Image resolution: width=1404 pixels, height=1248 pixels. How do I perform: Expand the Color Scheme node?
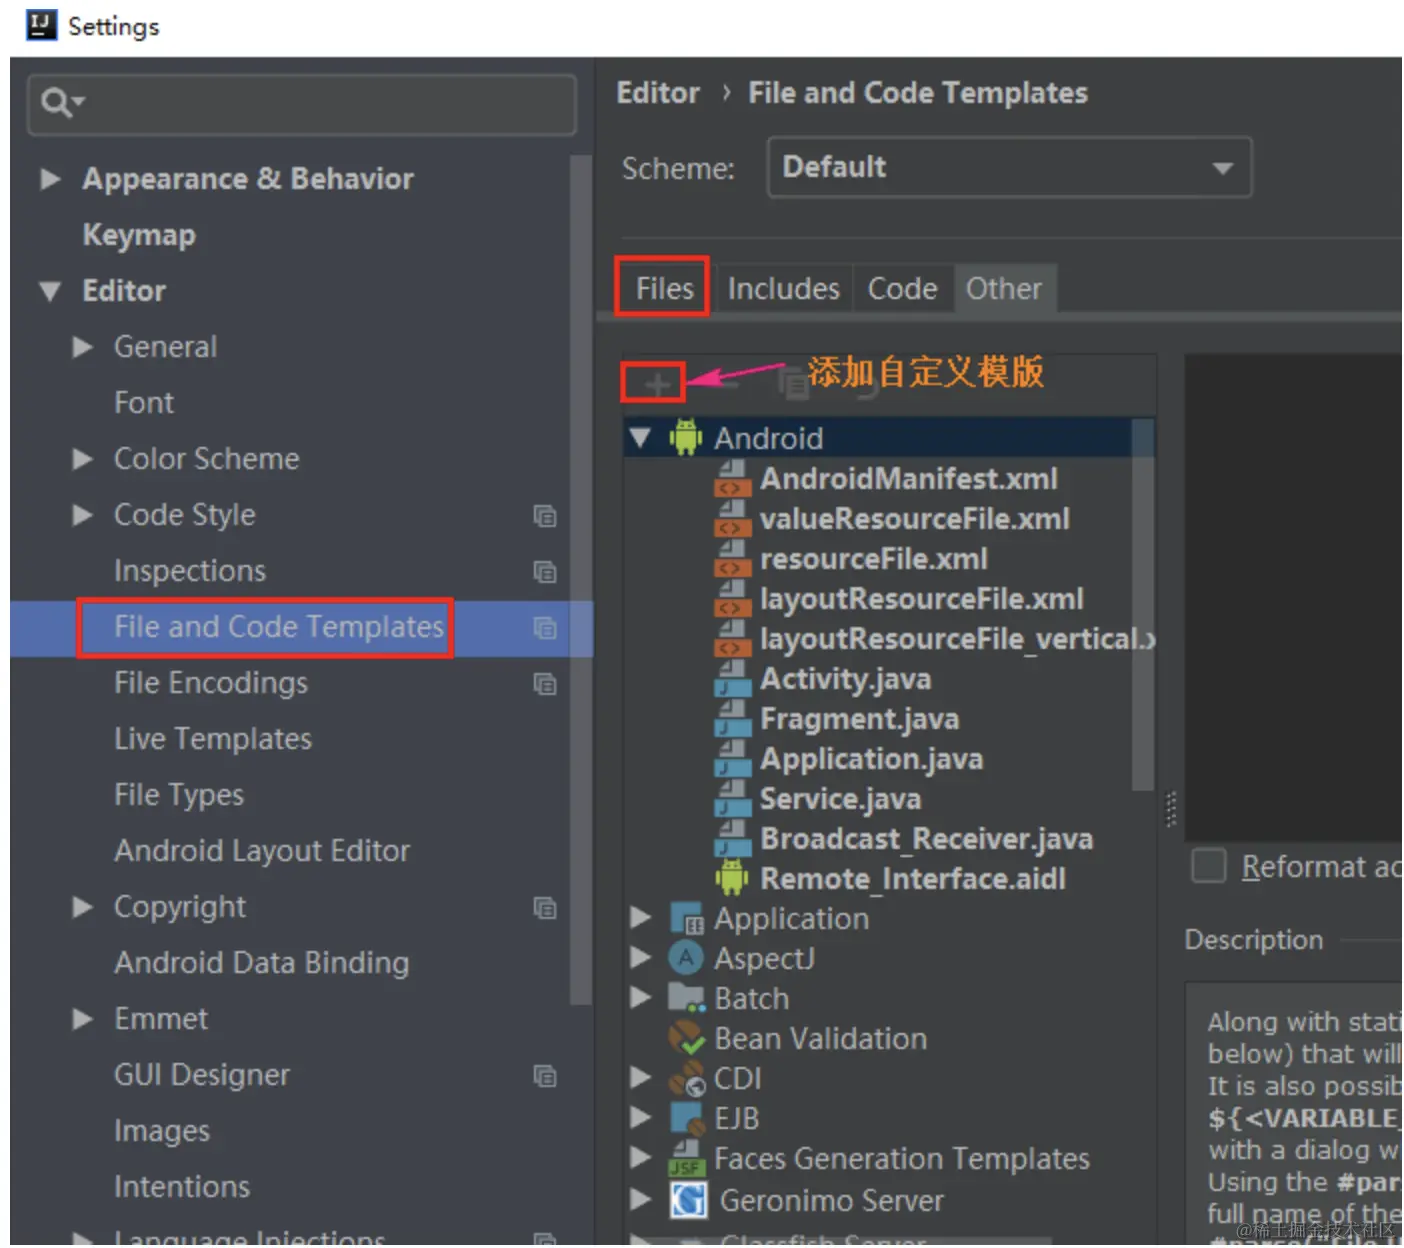[83, 459]
